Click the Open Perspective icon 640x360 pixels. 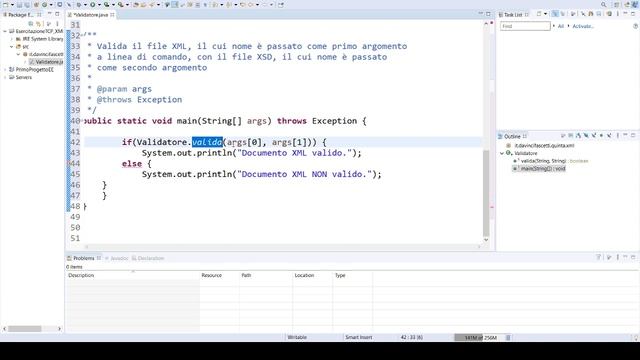pyautogui.click(x=617, y=4)
